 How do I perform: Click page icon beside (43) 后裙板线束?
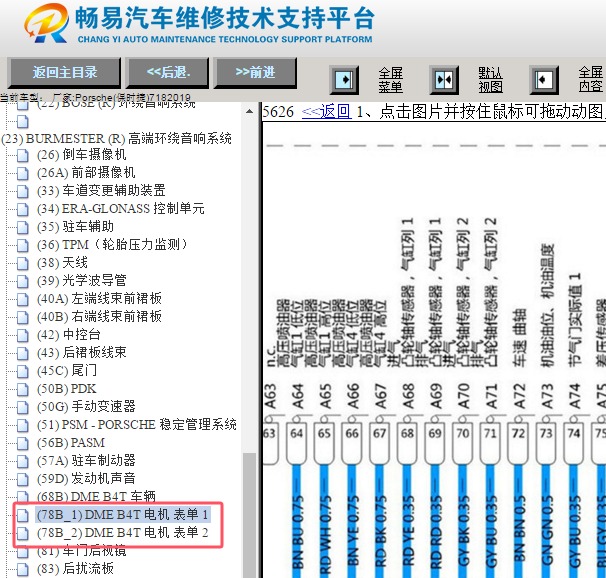[x=23, y=353]
